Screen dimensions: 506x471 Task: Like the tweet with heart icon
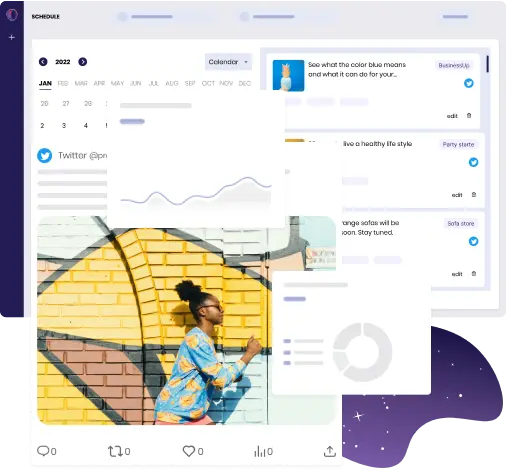pos(189,451)
